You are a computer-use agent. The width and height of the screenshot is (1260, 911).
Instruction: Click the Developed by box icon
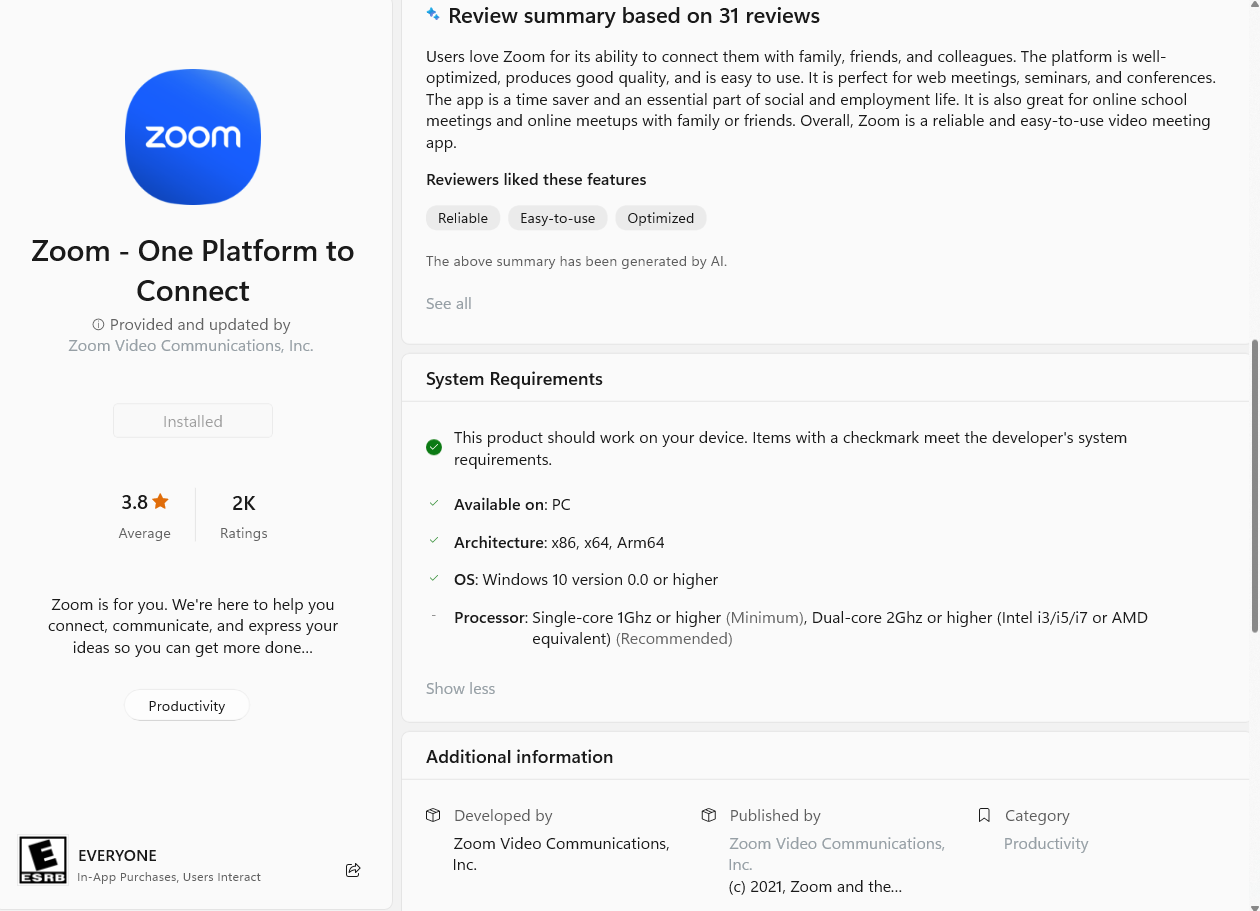pos(433,815)
